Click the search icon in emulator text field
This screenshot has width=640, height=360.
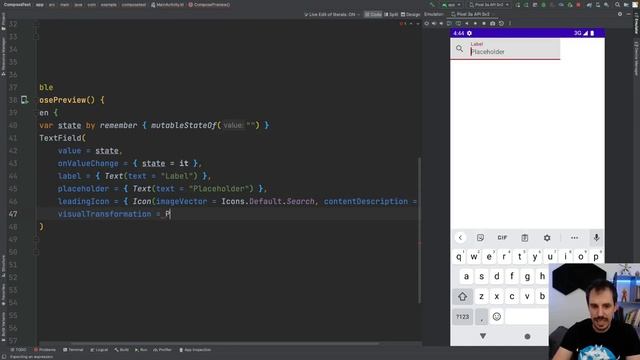460,49
